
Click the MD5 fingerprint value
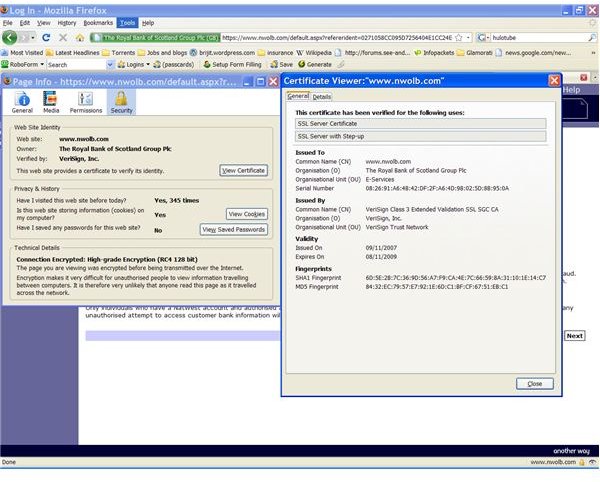437,287
